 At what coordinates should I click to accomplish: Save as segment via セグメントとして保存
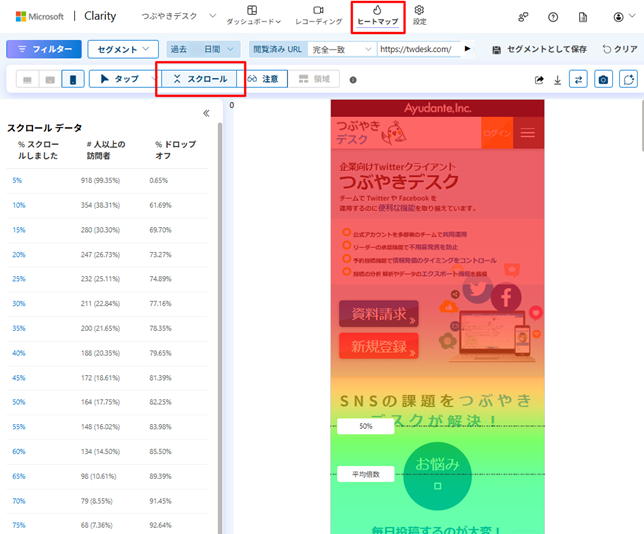point(539,49)
